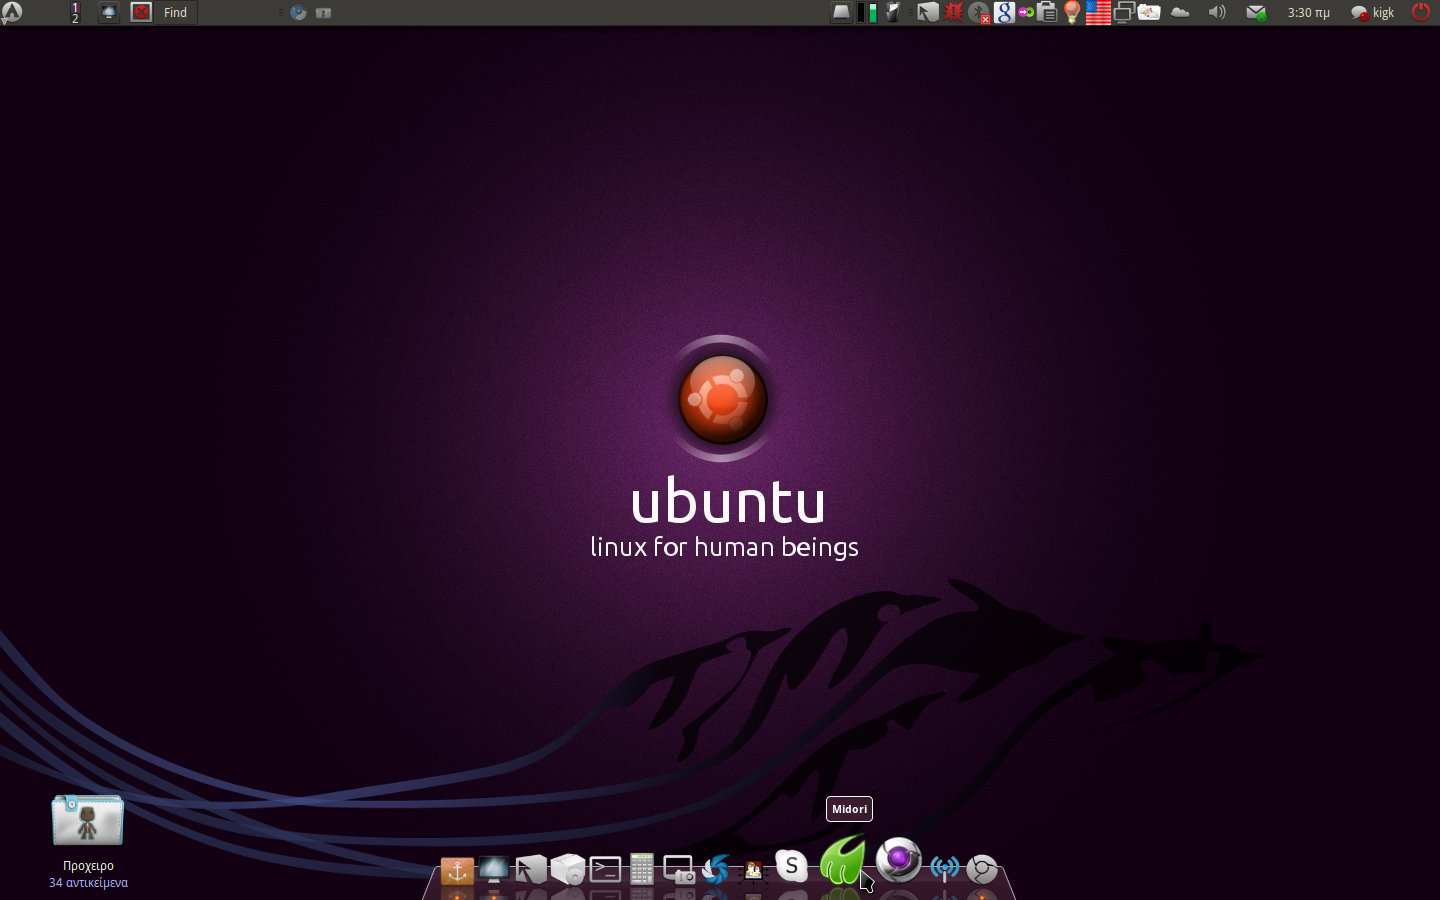The width and height of the screenshot is (1440, 900).
Task: Open the trash applet in the panel
Action: [x=892, y=12]
